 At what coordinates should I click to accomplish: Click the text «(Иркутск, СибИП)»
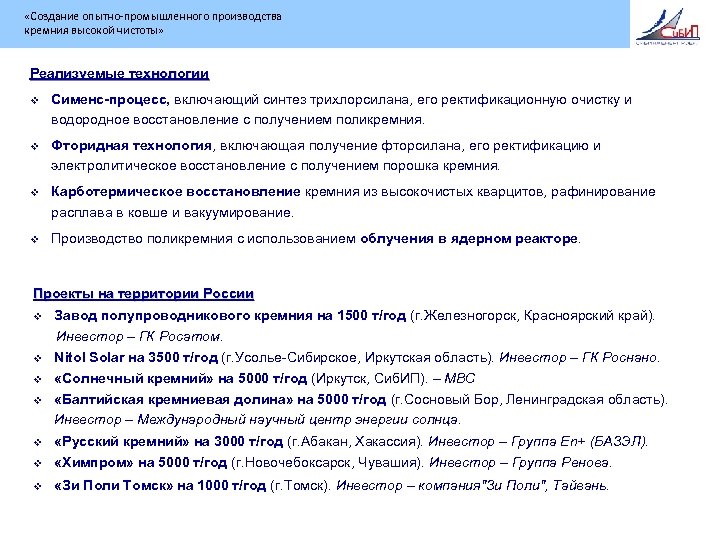369,378
